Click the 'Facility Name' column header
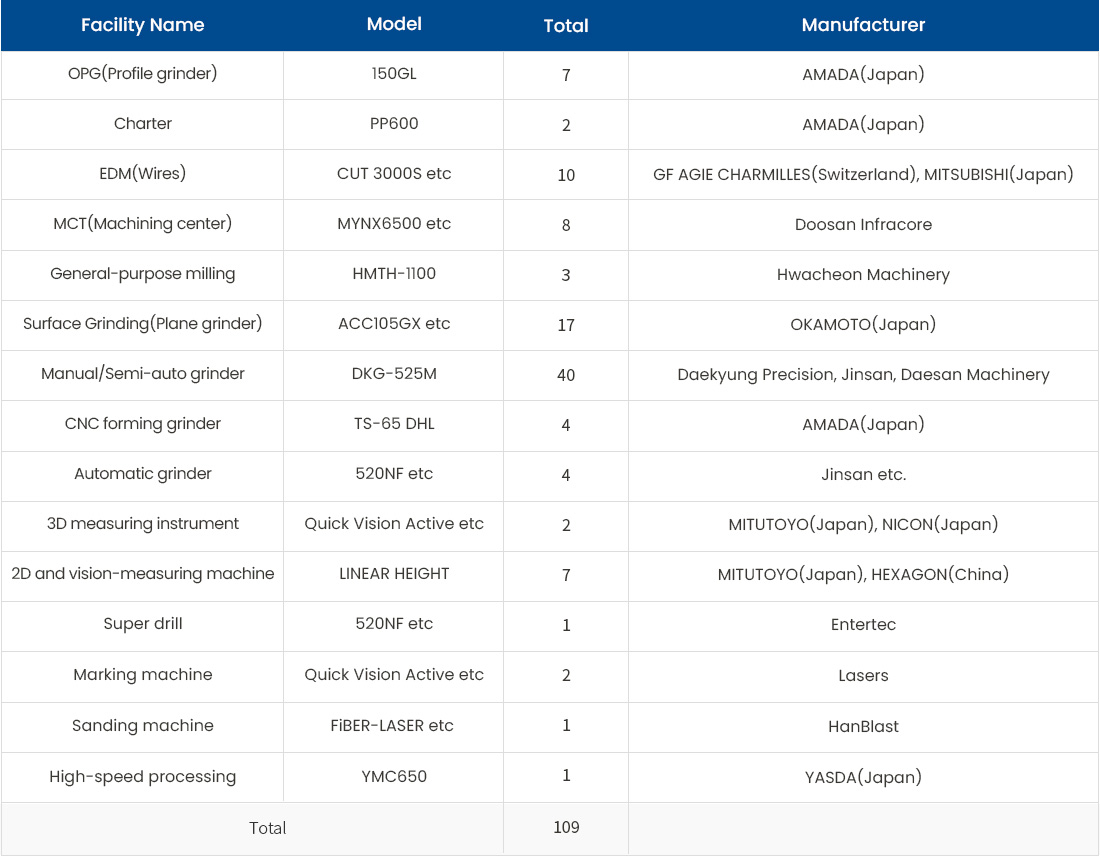Viewport: 1100px width, 858px height. click(142, 25)
